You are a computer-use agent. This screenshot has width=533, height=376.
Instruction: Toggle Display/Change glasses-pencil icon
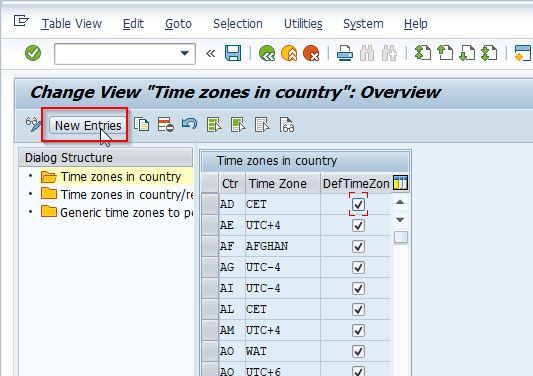coord(33,125)
